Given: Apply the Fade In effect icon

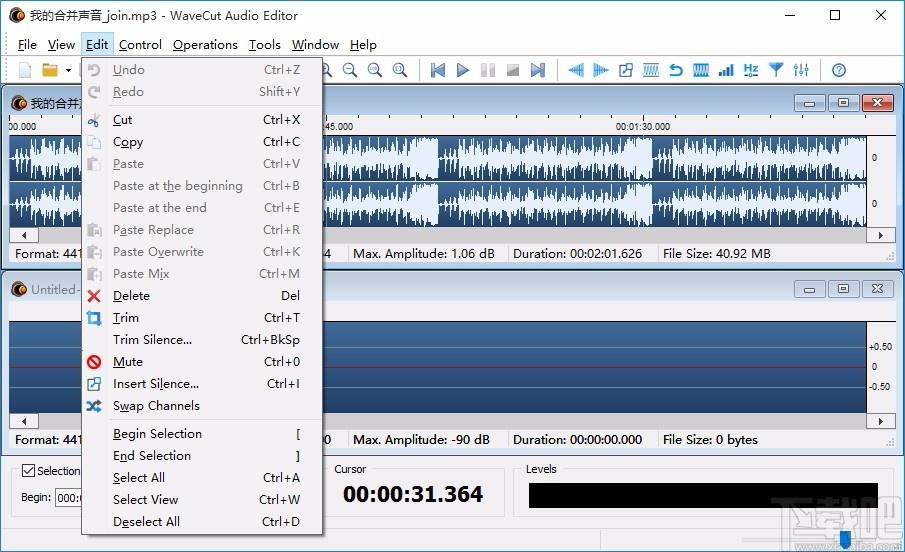Looking at the screenshot, I should coord(575,70).
